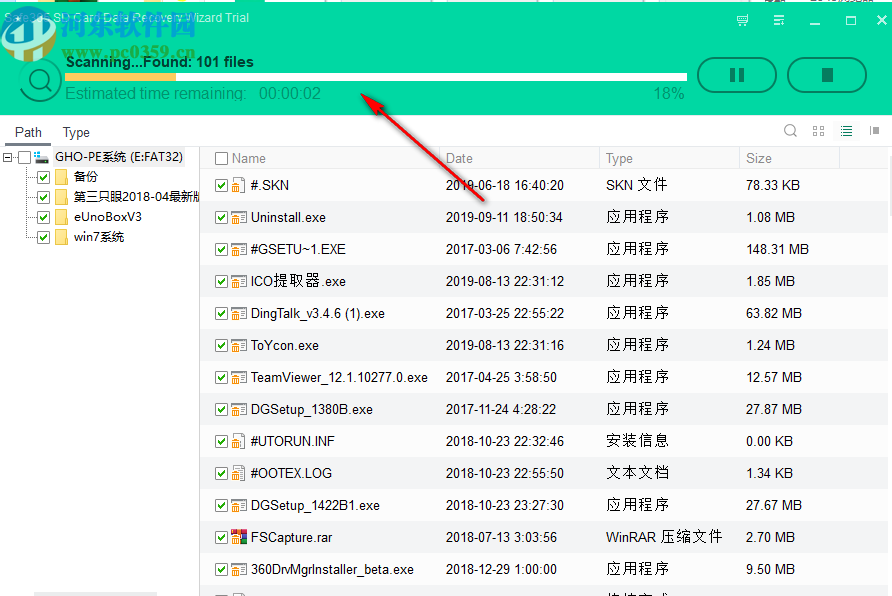Viewport: 892px width, 596px height.
Task: Check the select-all Name column checkbox
Action: [x=221, y=158]
